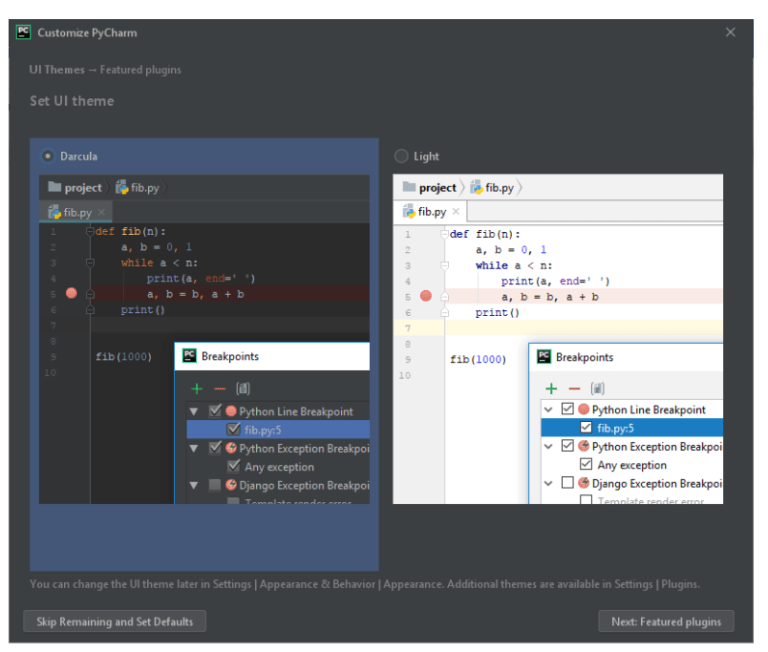
Task: Click 'Featured plugins' breadcrumb step text
Action: pyautogui.click(x=141, y=70)
